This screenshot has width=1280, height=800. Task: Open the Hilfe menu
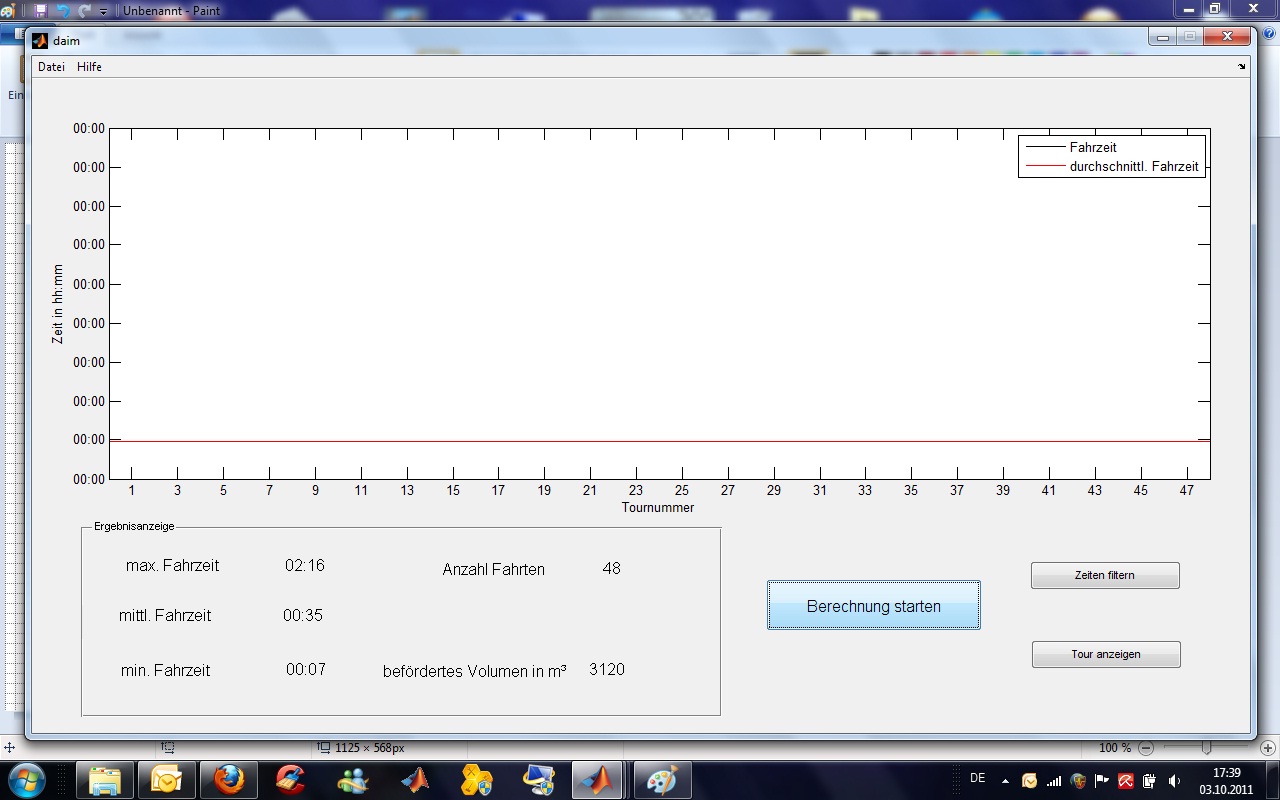tap(89, 67)
